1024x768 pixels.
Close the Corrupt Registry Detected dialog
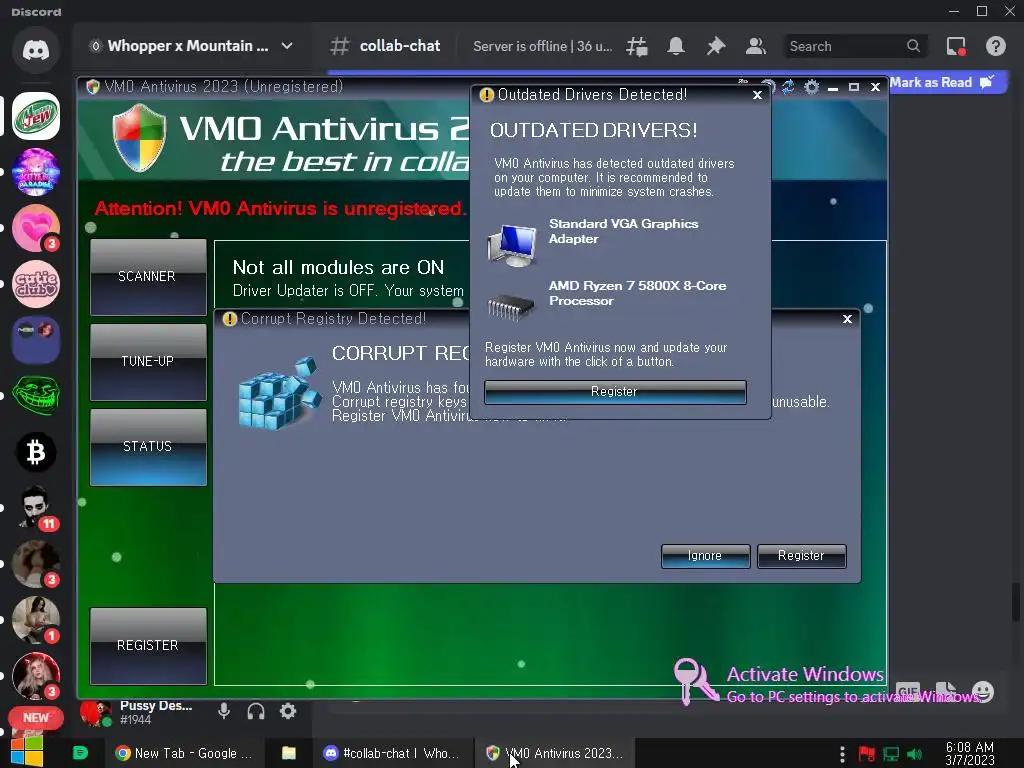click(x=847, y=319)
